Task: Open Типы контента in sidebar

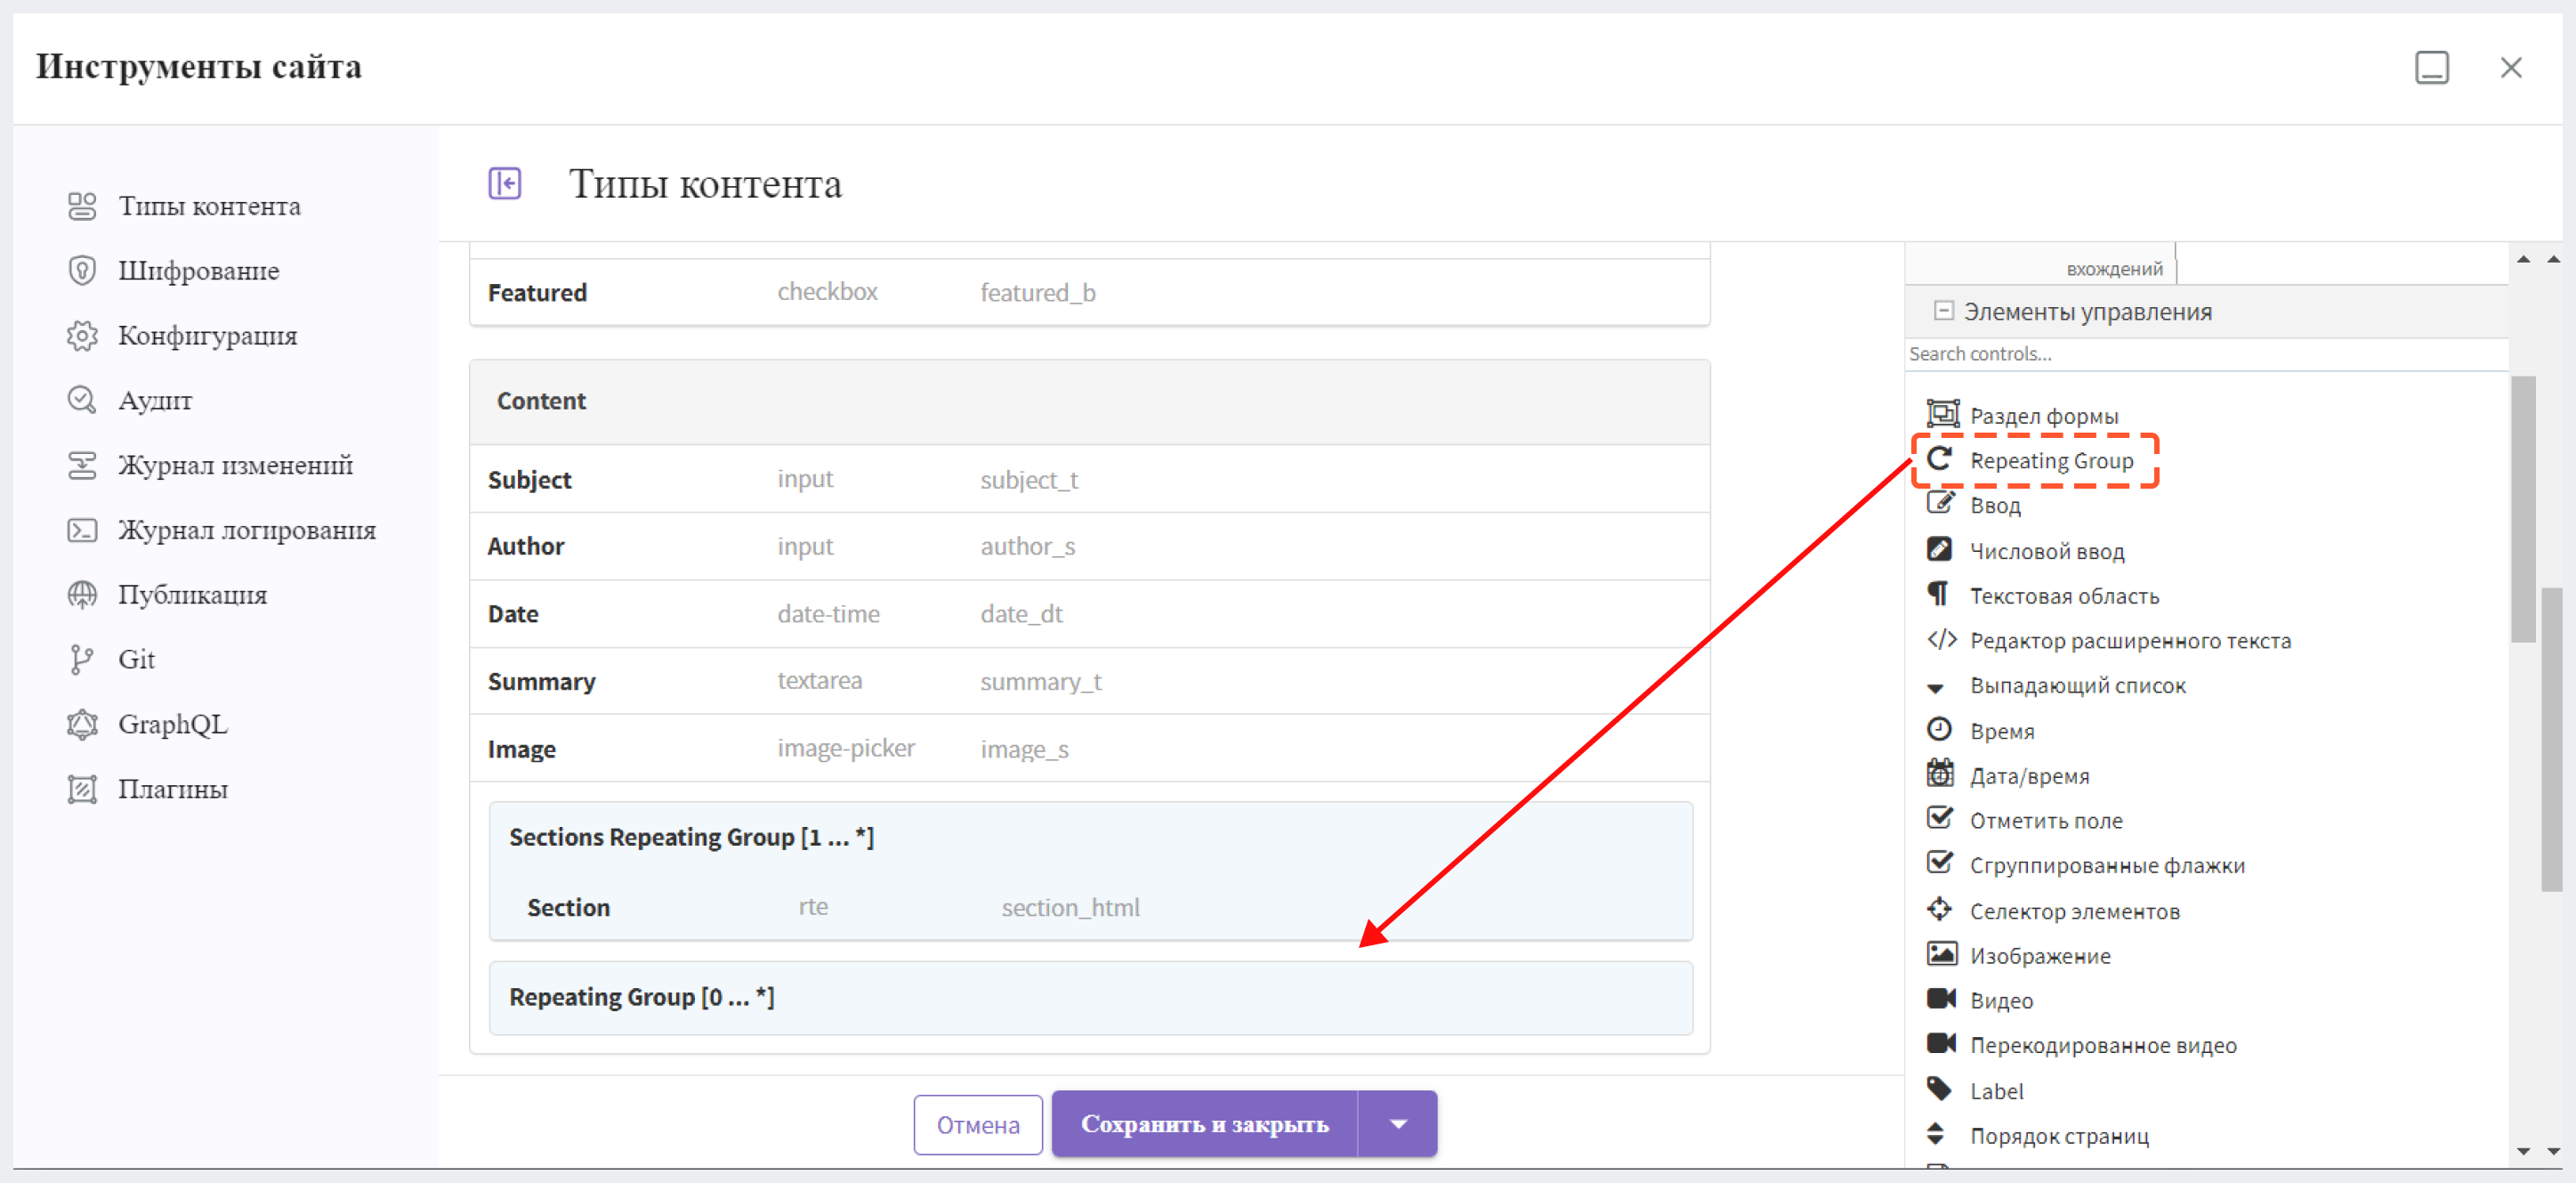Action: tap(209, 206)
